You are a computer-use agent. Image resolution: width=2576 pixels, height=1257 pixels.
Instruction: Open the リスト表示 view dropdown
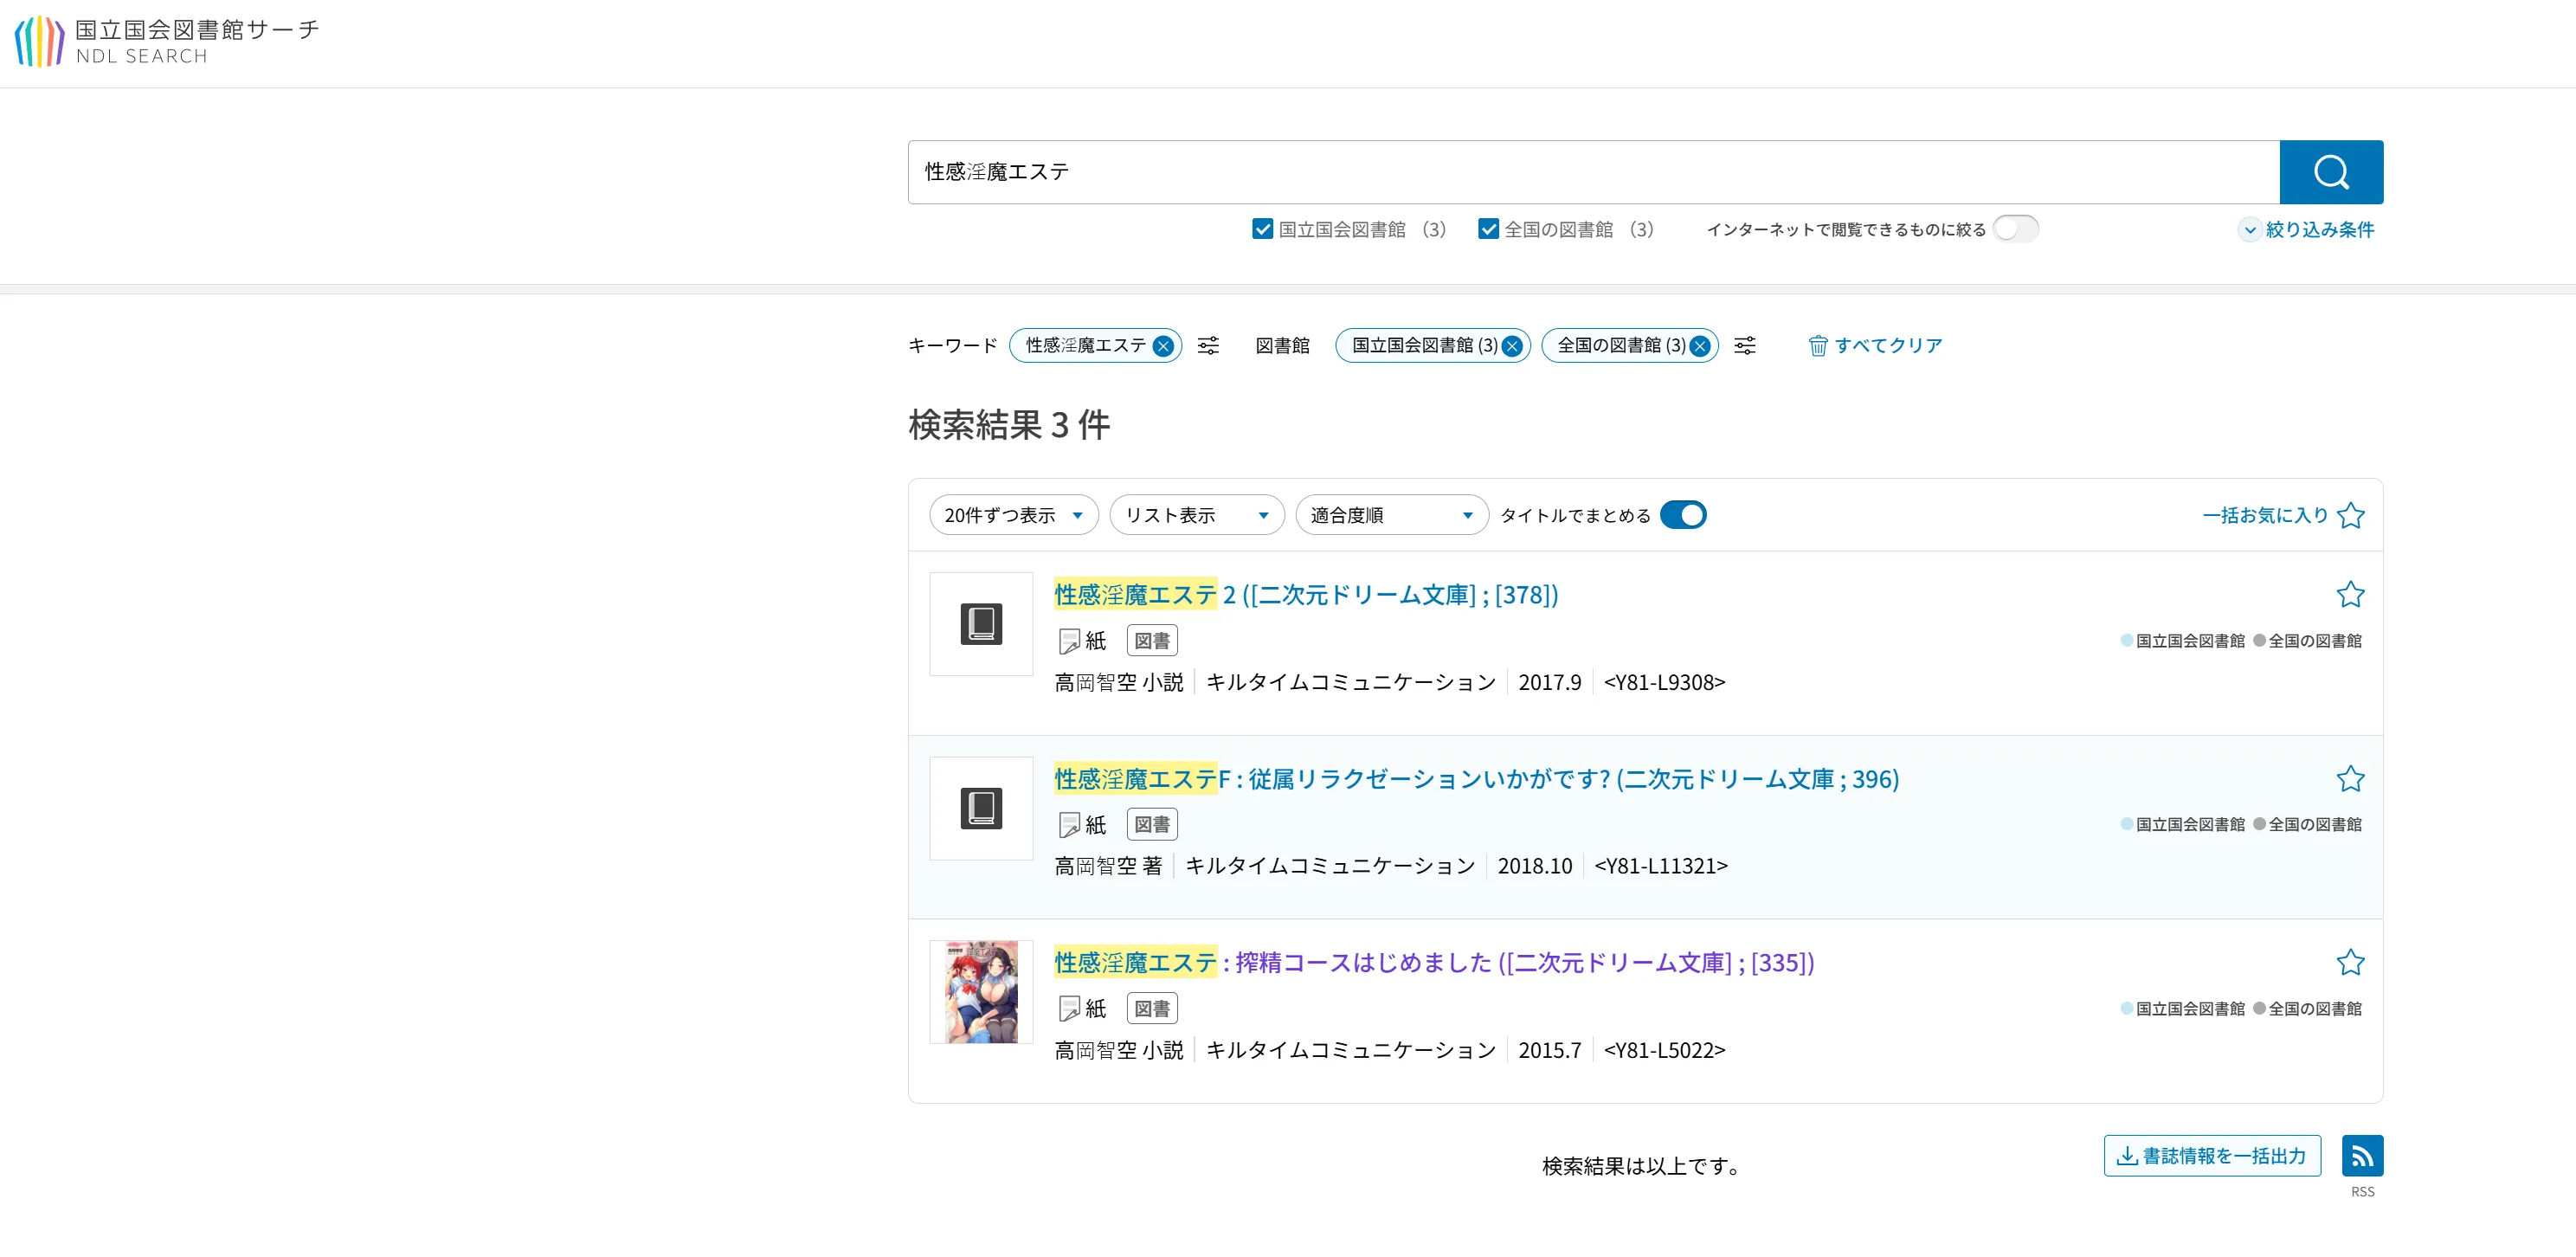click(x=1196, y=515)
